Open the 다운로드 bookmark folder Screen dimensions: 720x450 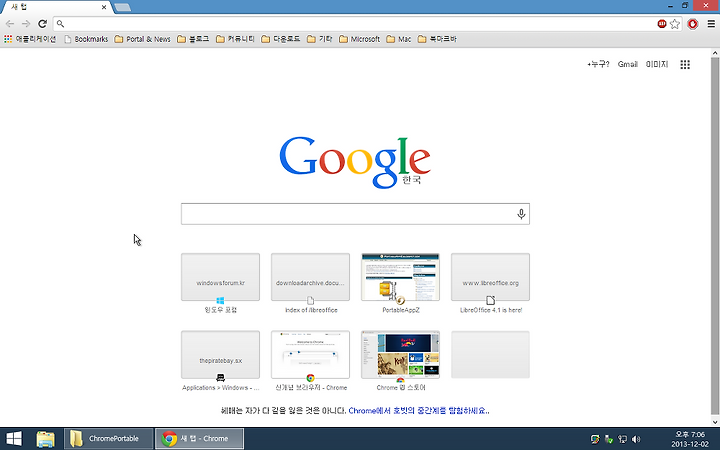[281, 39]
